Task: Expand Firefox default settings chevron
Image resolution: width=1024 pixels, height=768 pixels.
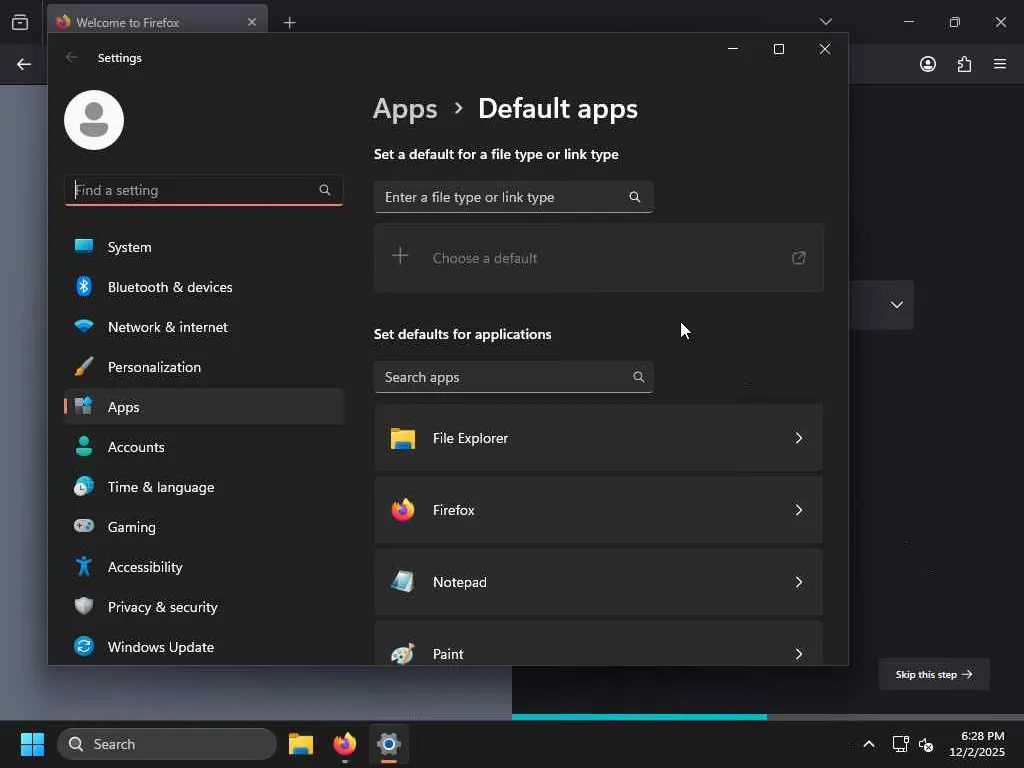Action: click(x=799, y=510)
